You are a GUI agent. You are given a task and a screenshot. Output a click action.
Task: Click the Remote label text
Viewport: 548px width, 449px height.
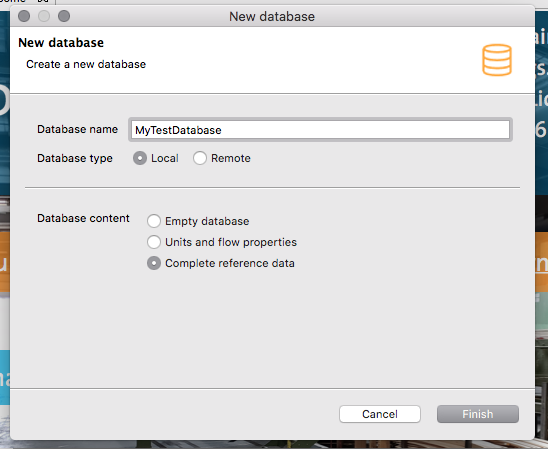[x=231, y=158]
